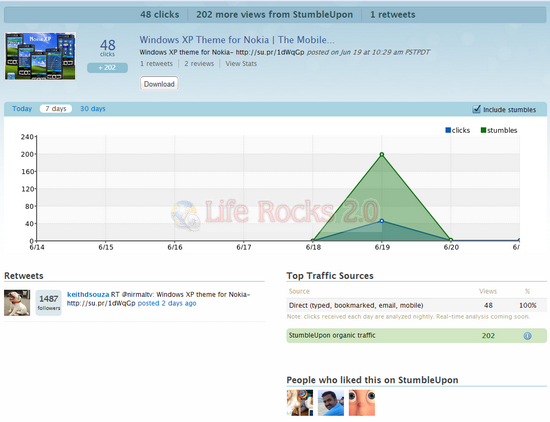Open the View Stats link
Viewport: 550px width, 422px height.
[241, 63]
